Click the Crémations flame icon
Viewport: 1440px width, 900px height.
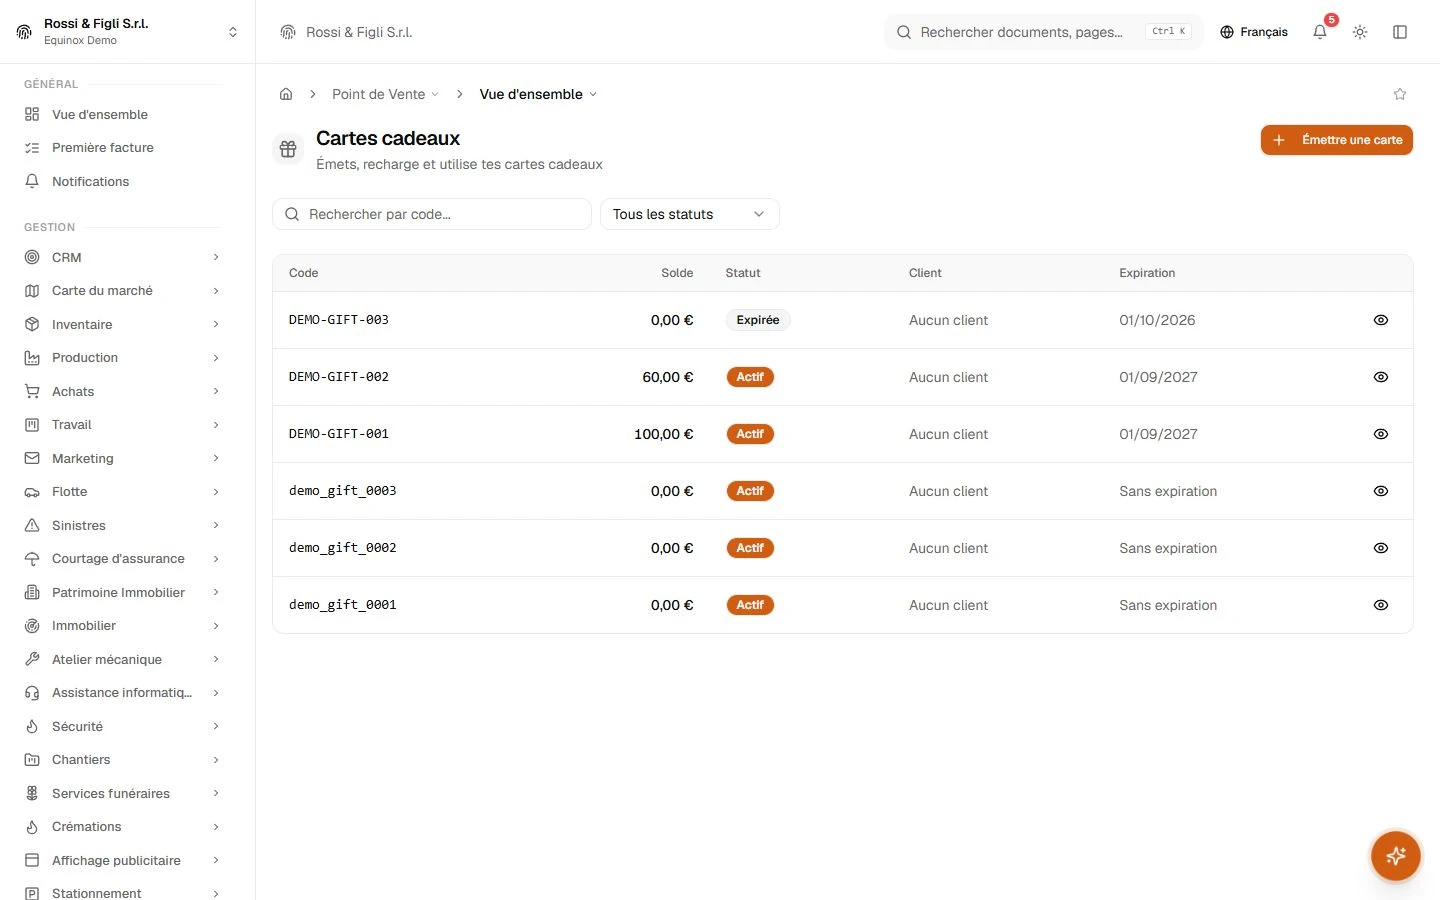pos(32,827)
